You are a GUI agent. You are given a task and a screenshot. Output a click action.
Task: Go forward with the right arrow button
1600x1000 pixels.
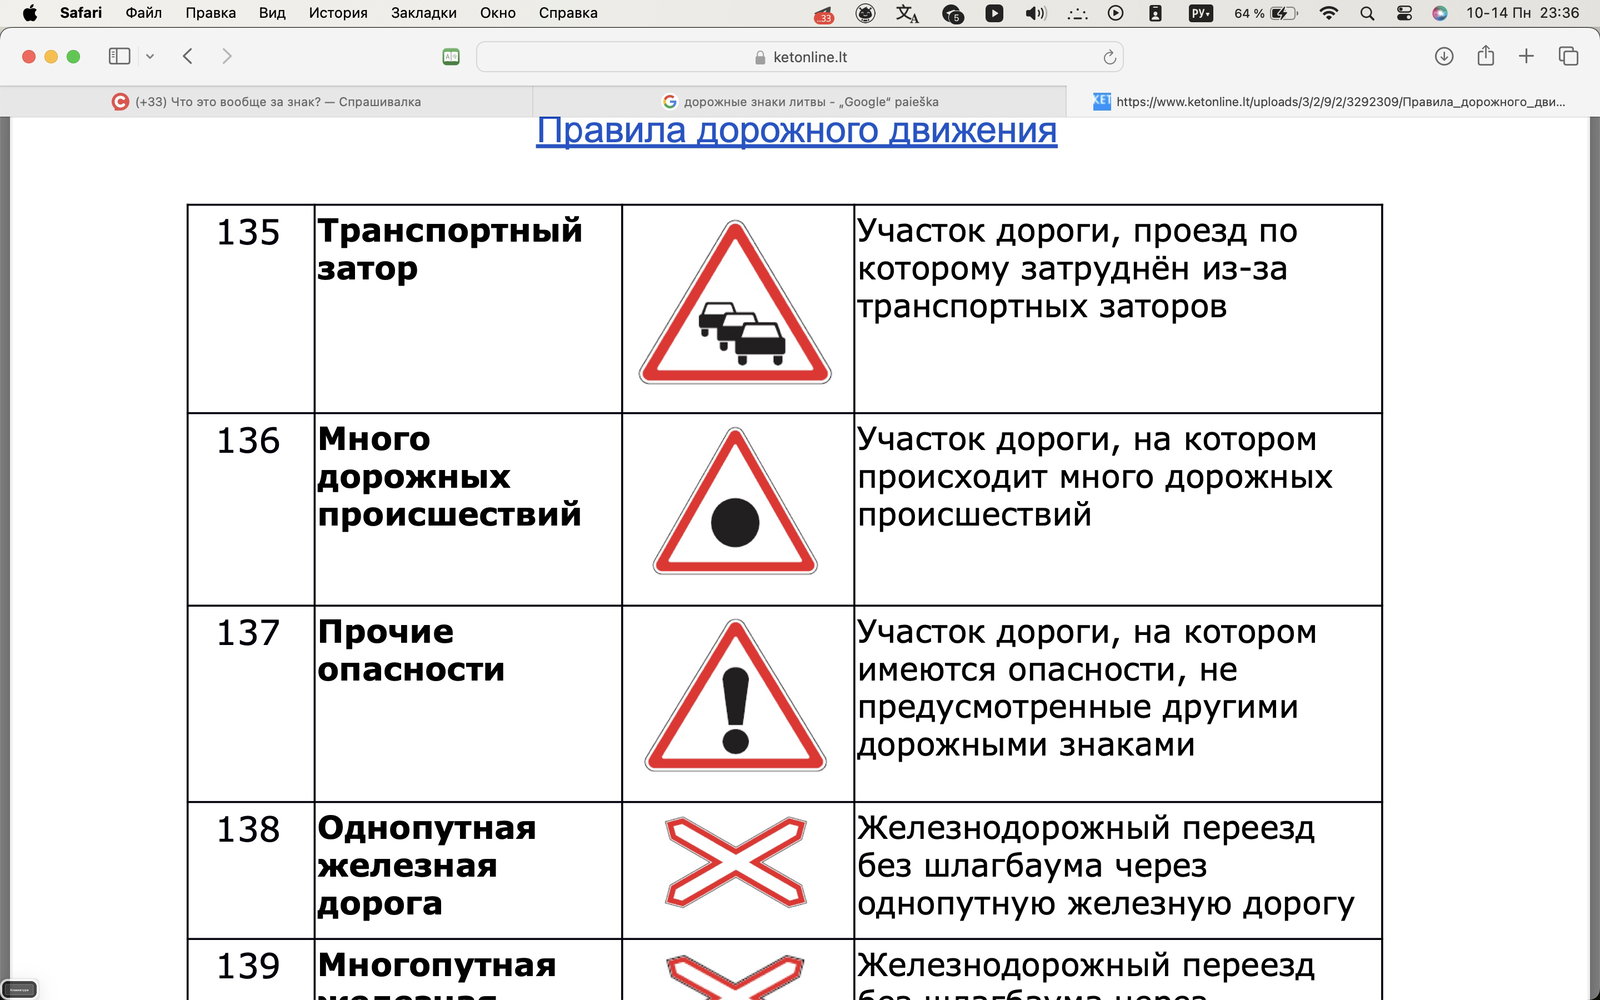point(227,56)
